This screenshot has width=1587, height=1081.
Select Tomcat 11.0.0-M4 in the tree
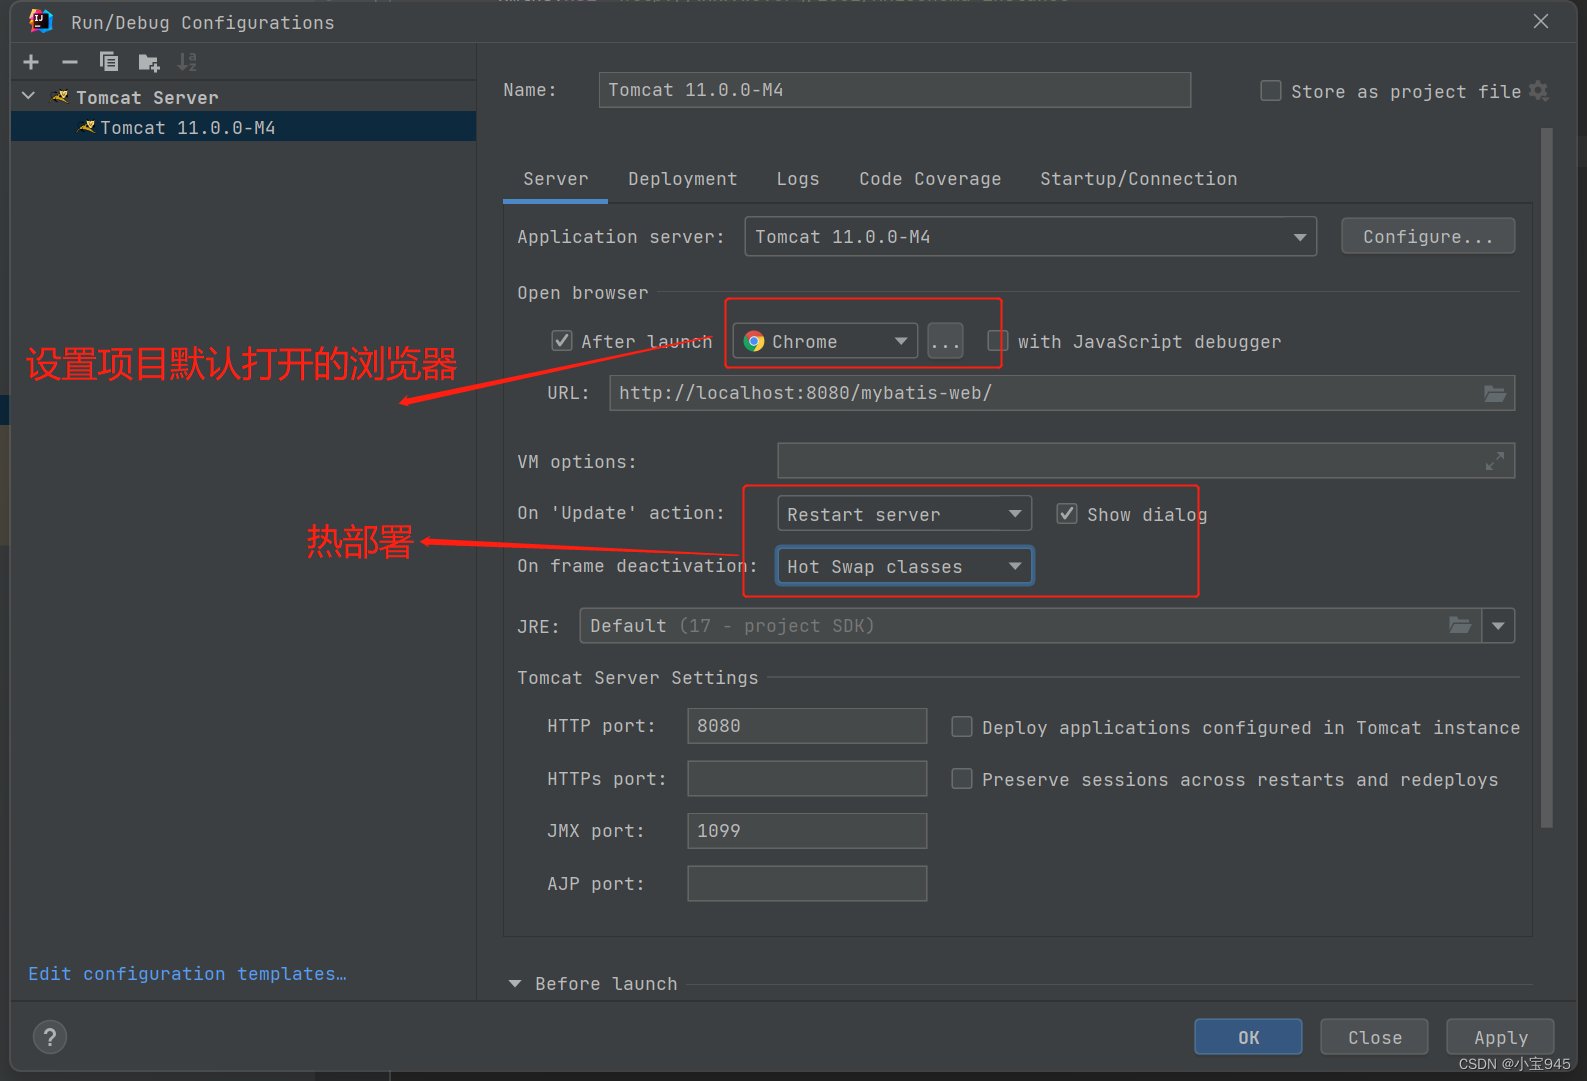click(x=243, y=127)
